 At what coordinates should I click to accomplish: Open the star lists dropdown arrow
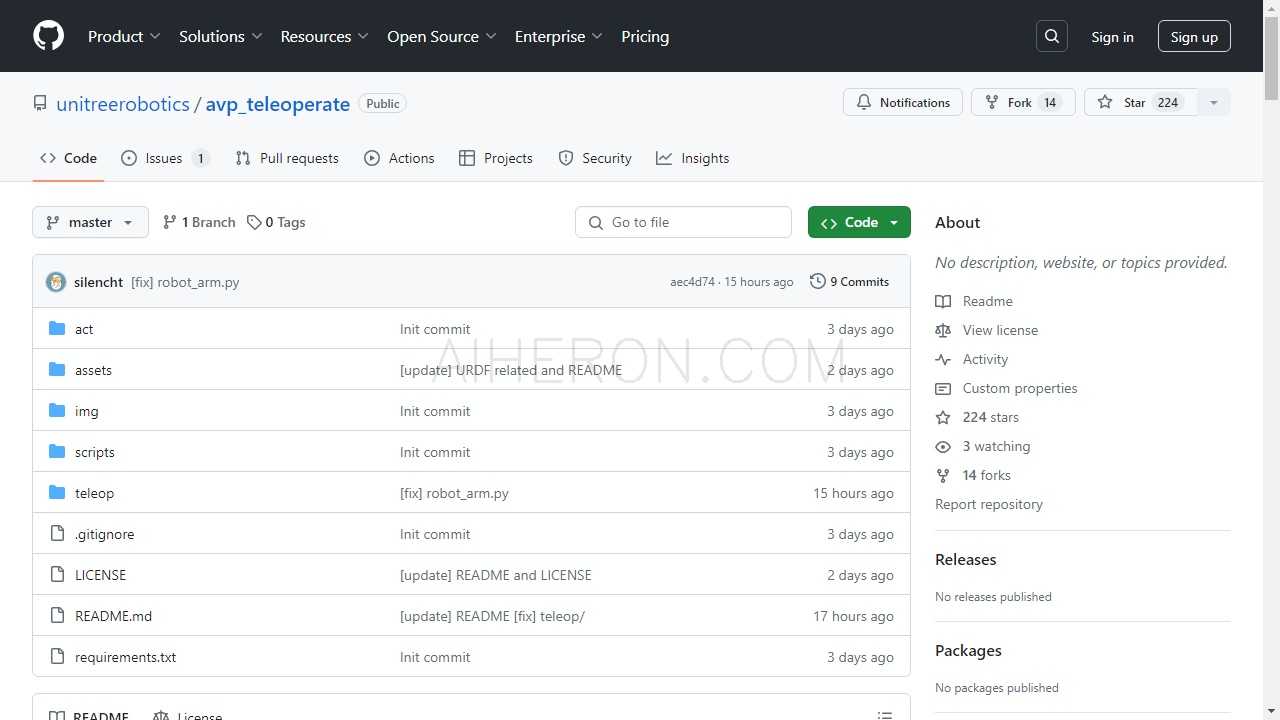pos(1214,102)
